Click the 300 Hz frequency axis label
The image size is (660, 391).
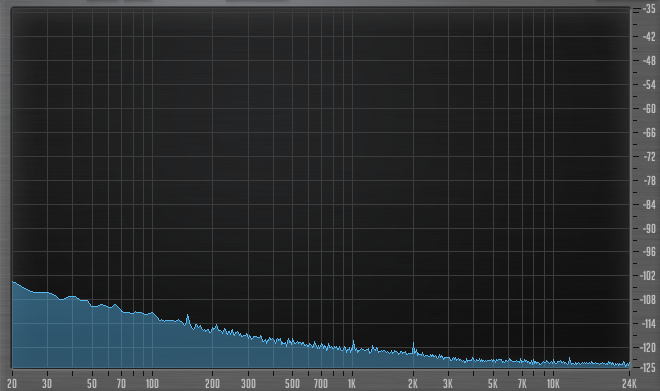point(248,383)
